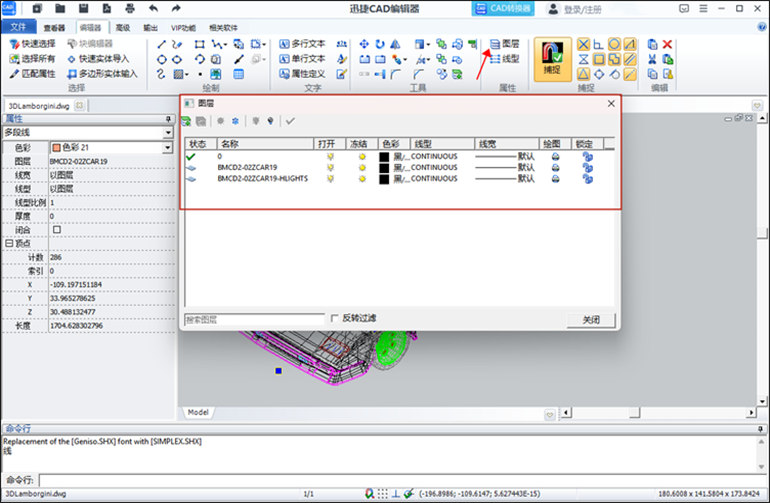Click the CAD转换器 converter button
This screenshot has width=770, height=503.
point(503,8)
